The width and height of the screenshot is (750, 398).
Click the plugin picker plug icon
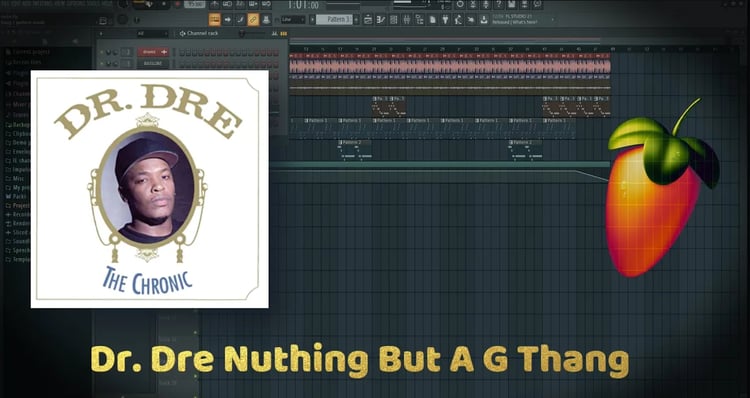[445, 20]
